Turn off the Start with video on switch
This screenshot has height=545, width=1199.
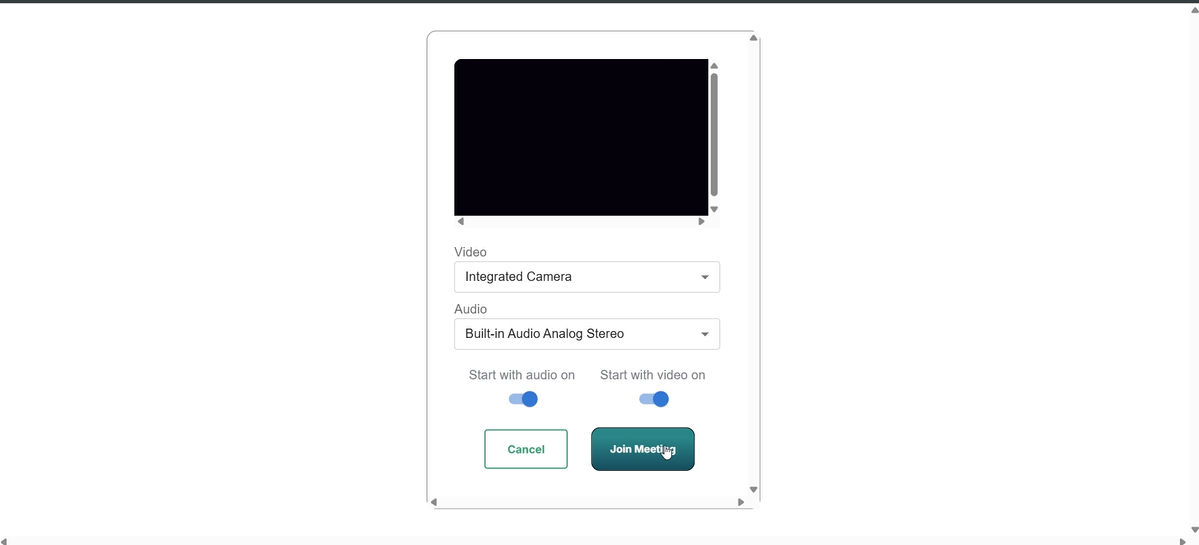(653, 399)
